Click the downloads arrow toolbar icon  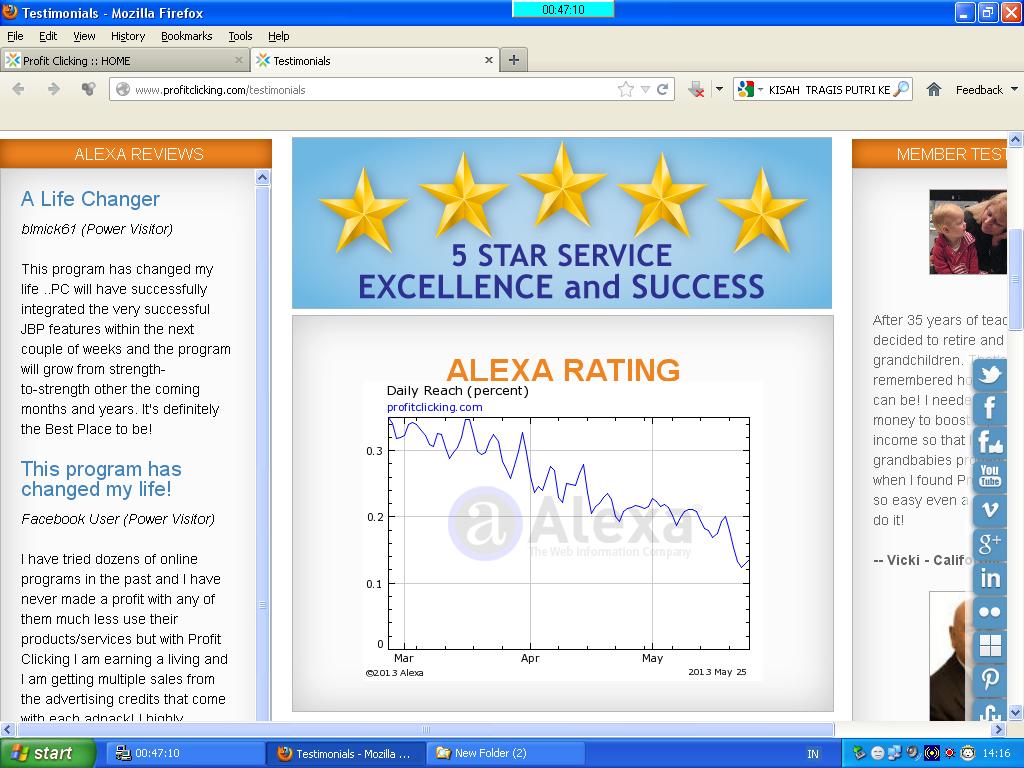pyautogui.click(x=697, y=89)
